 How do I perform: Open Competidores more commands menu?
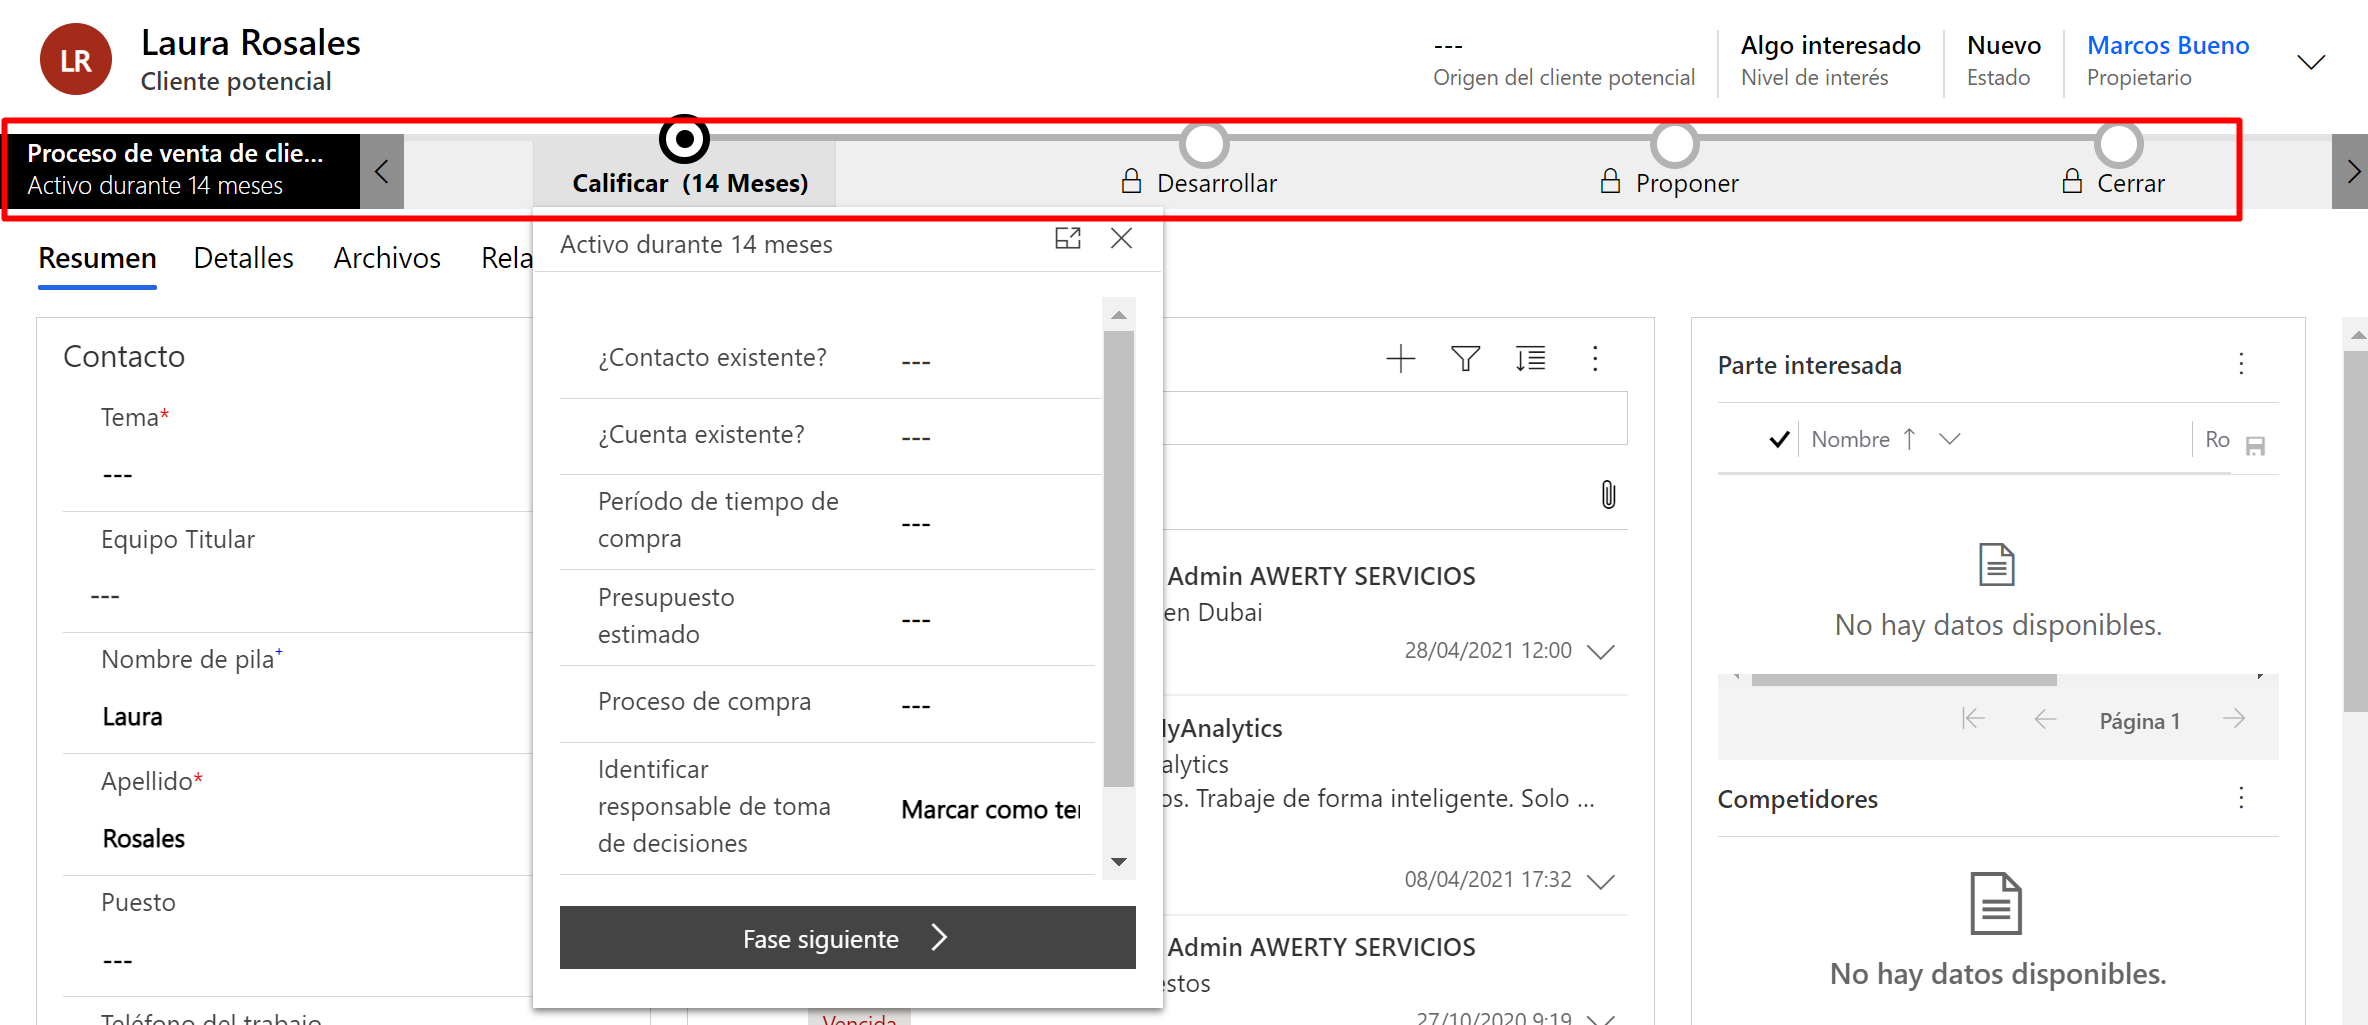(2241, 798)
